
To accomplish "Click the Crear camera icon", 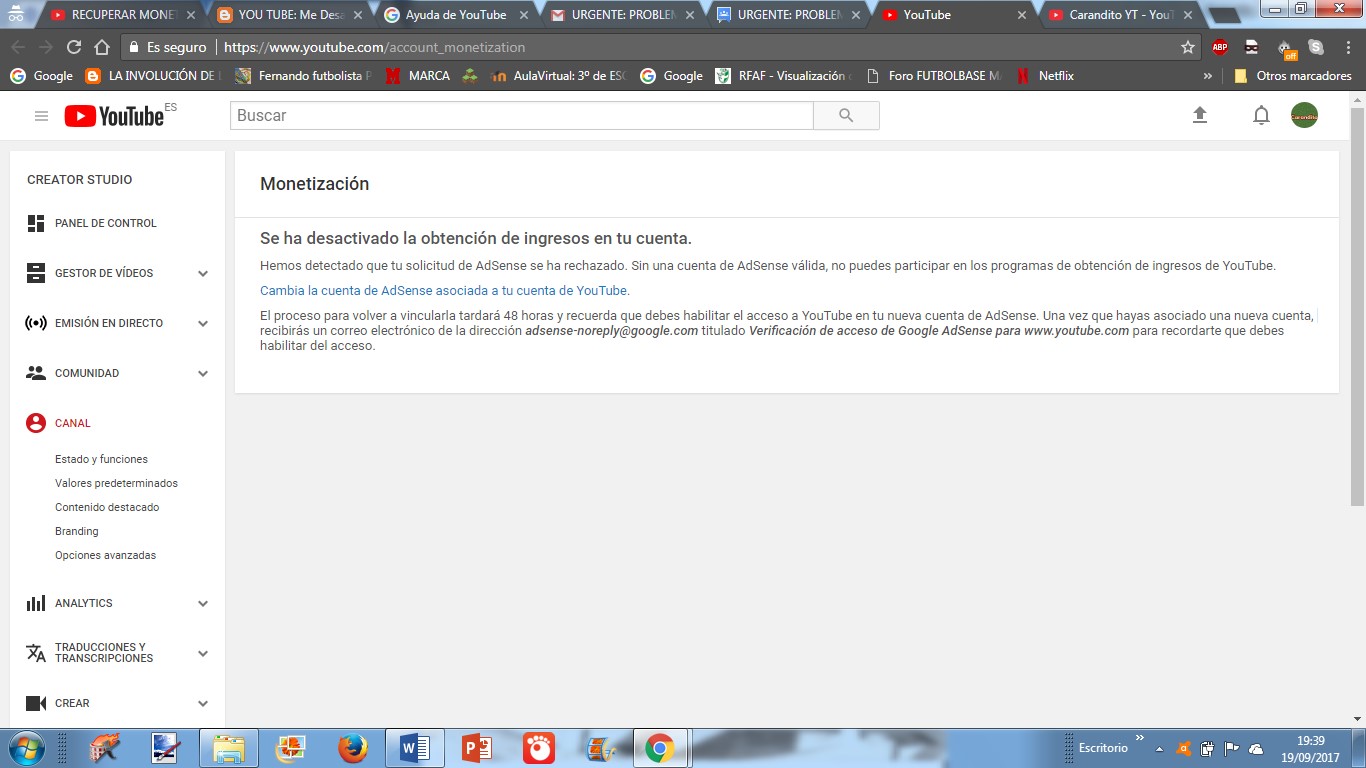I will pos(36,703).
